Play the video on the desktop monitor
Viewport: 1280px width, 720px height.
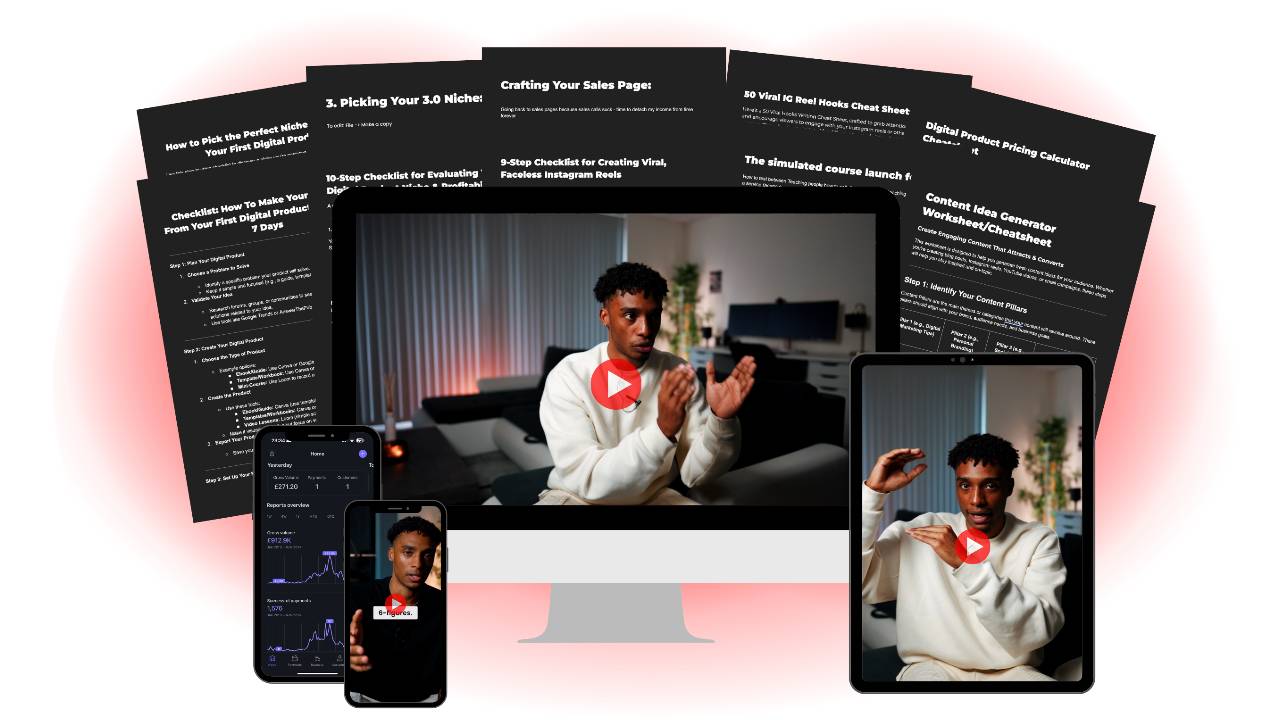click(616, 384)
